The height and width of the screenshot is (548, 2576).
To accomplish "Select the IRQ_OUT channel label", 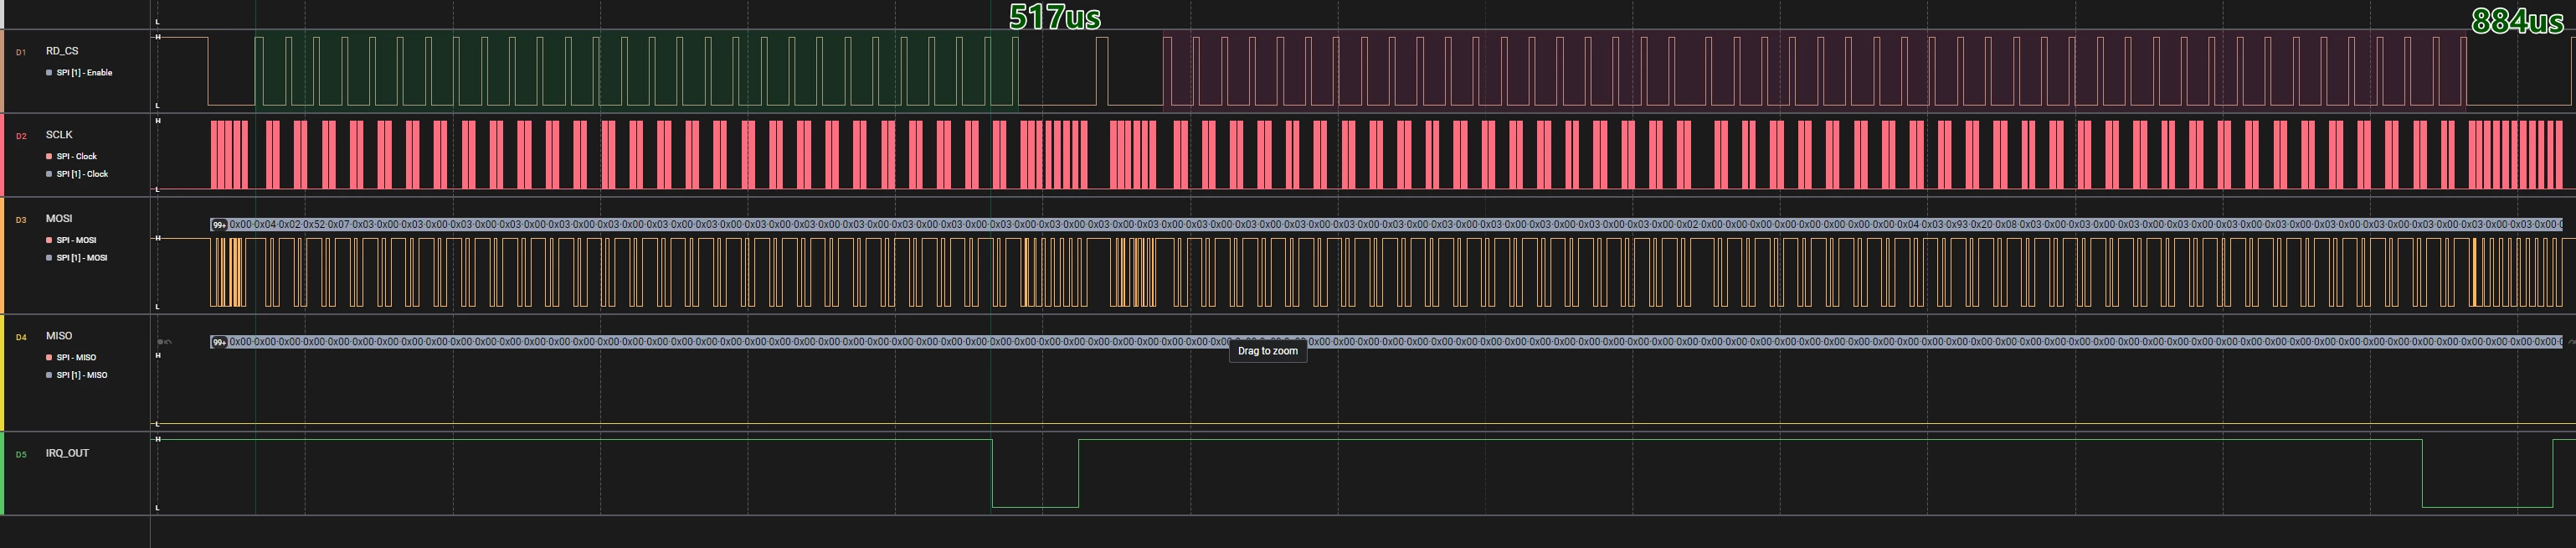I will [x=67, y=453].
